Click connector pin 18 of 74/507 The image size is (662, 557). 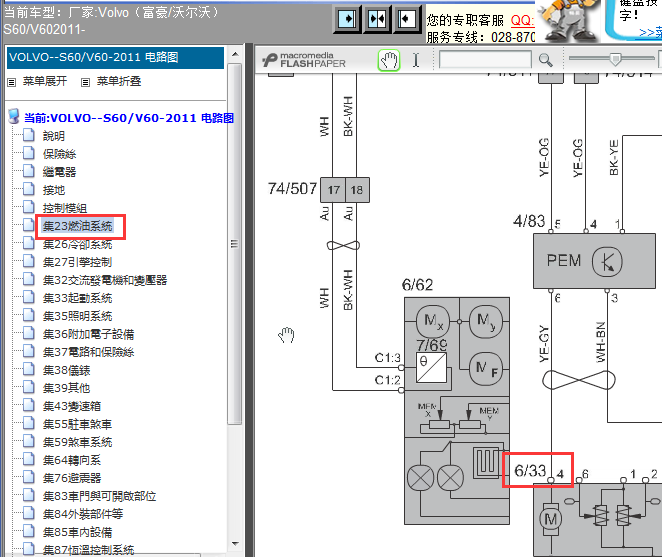(357, 190)
